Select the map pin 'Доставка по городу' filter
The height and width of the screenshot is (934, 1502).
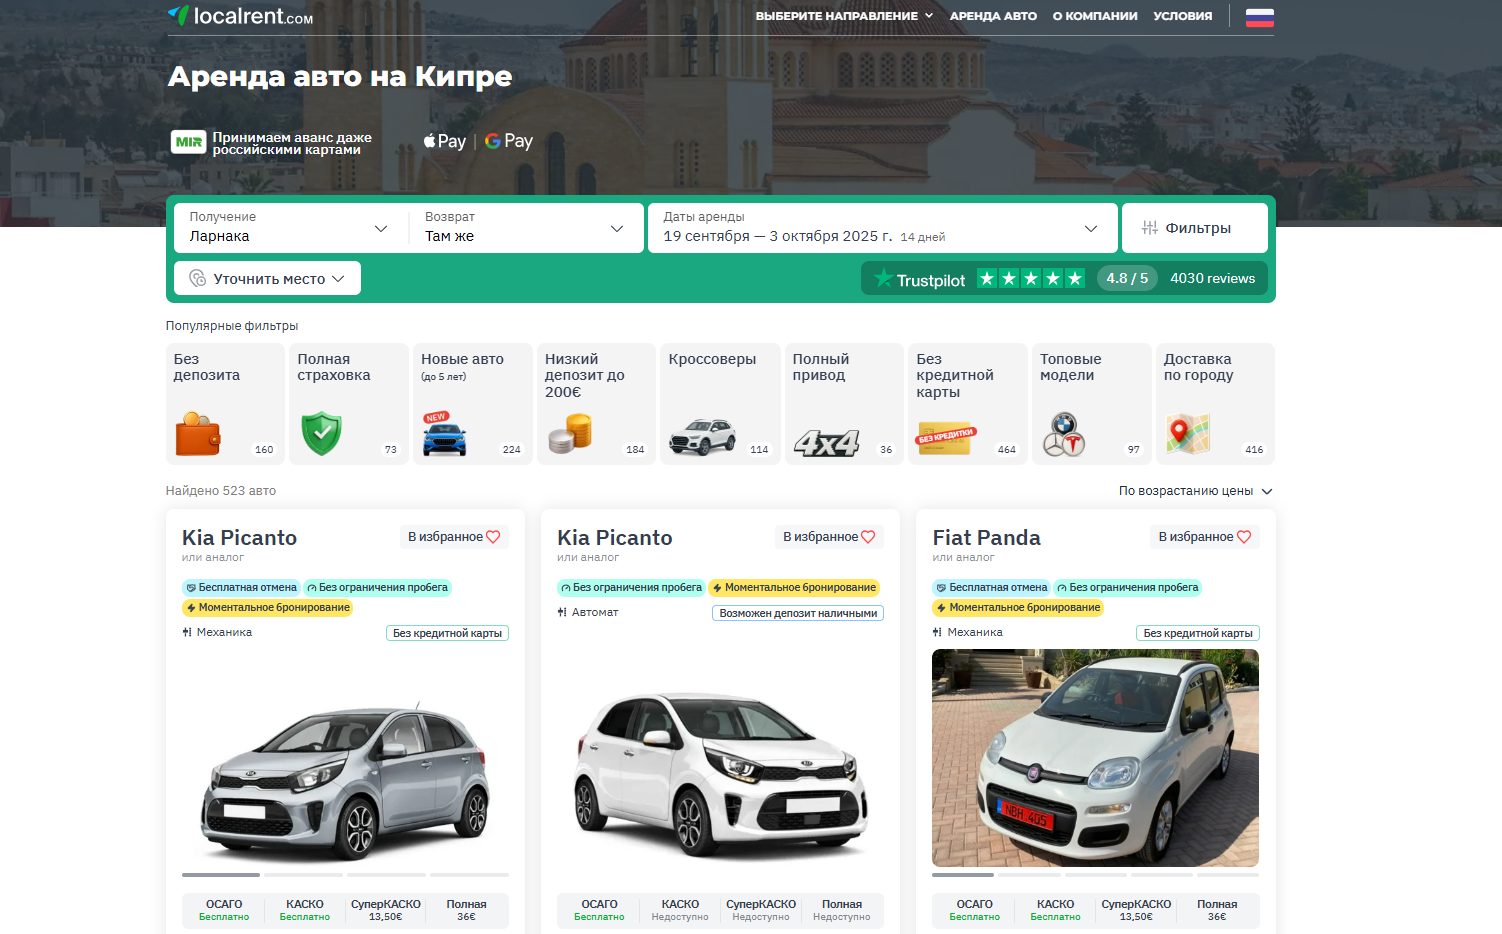(1215, 404)
